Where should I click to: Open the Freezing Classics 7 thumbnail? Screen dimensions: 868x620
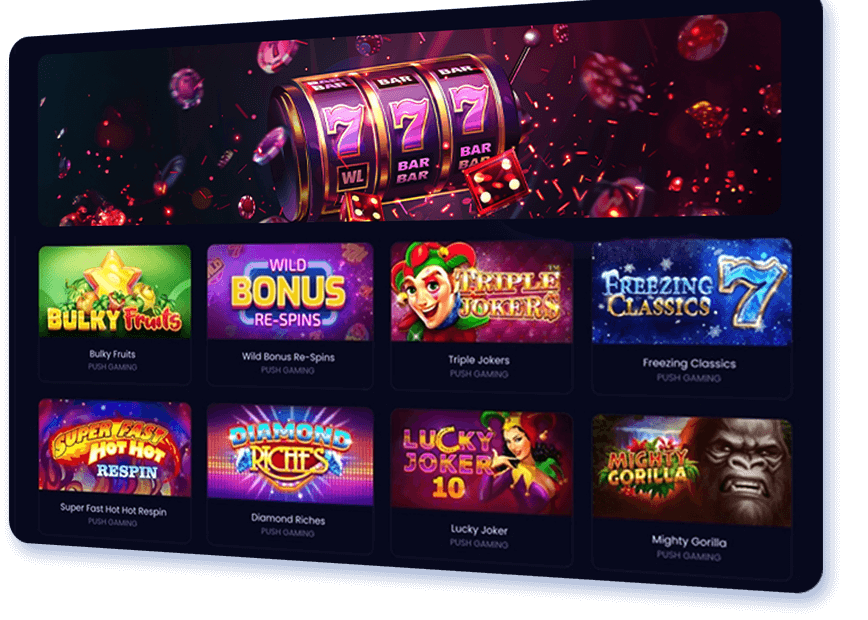pyautogui.click(x=692, y=292)
